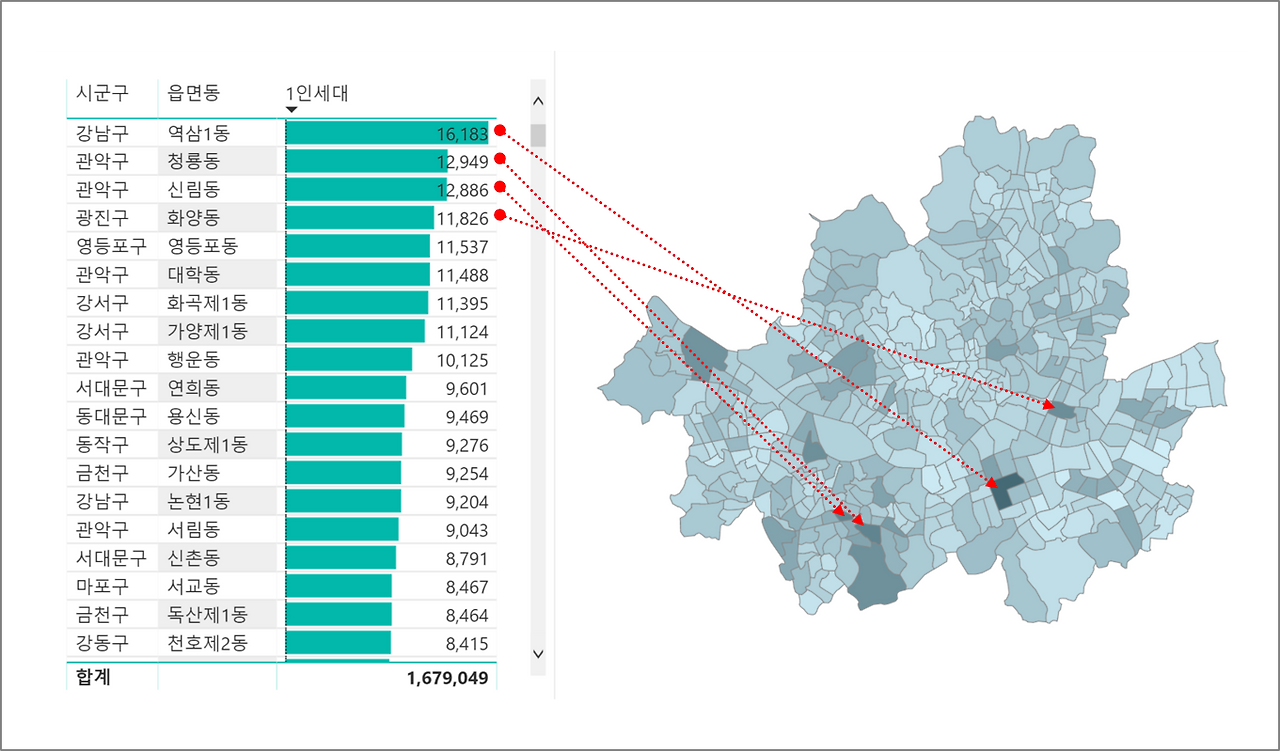Click the 11,488 value

tap(463, 274)
